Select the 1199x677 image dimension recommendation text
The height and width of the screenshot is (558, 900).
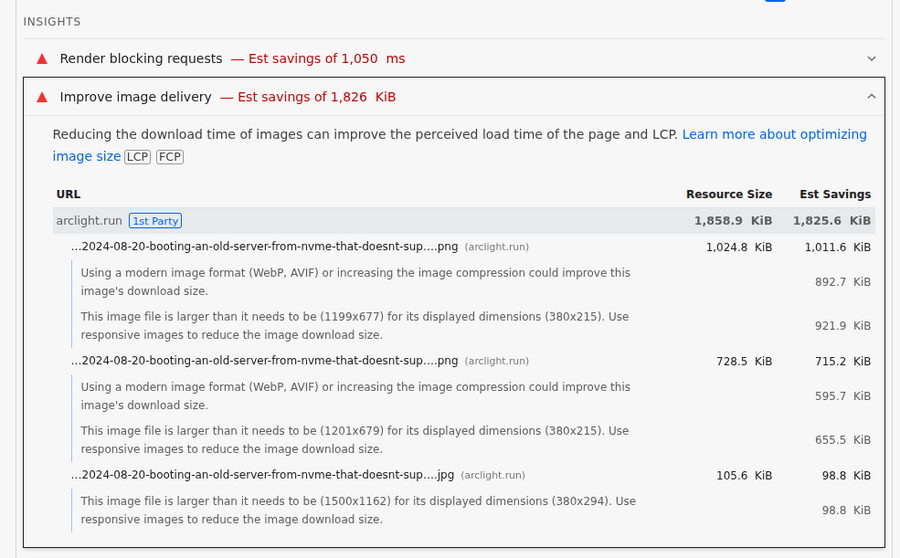(x=355, y=326)
